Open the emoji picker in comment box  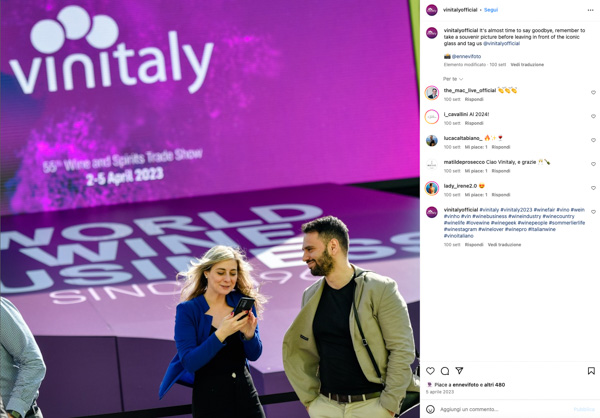click(430, 409)
